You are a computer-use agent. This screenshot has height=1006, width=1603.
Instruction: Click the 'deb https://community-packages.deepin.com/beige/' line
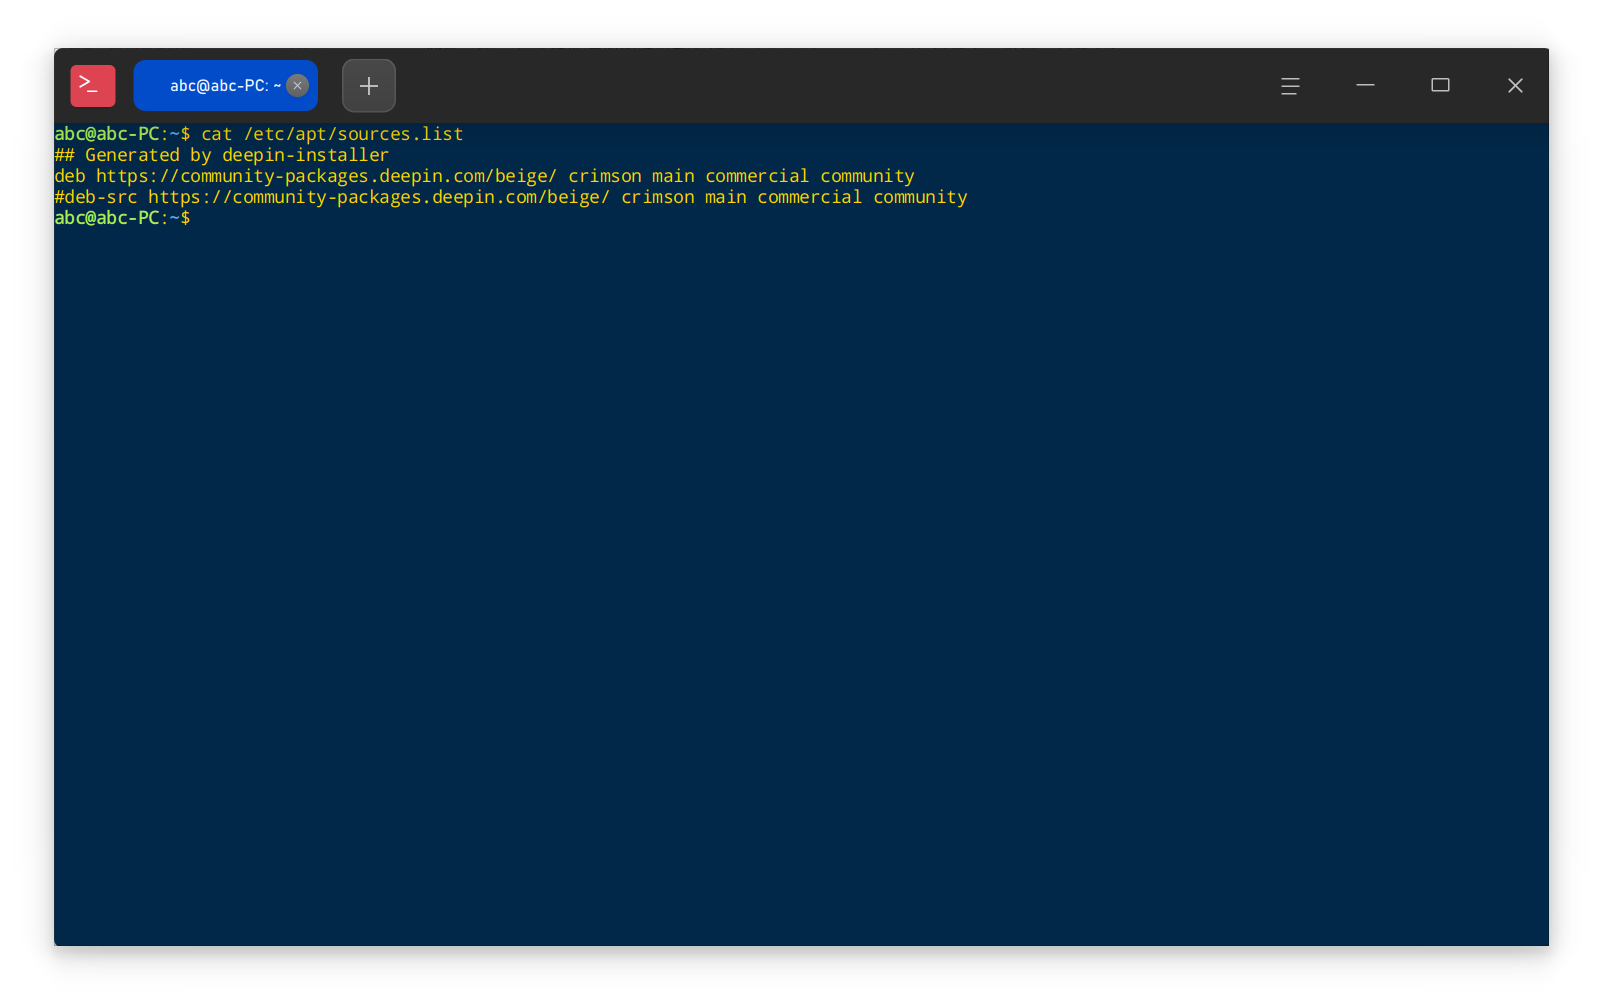coord(484,176)
